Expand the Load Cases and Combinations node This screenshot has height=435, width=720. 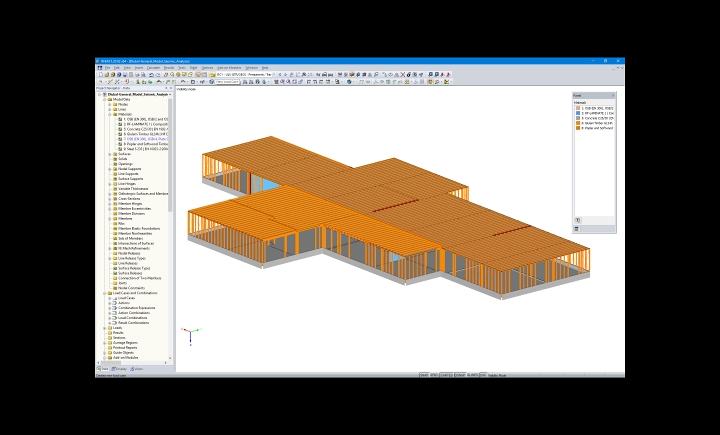pyautogui.click(x=105, y=293)
